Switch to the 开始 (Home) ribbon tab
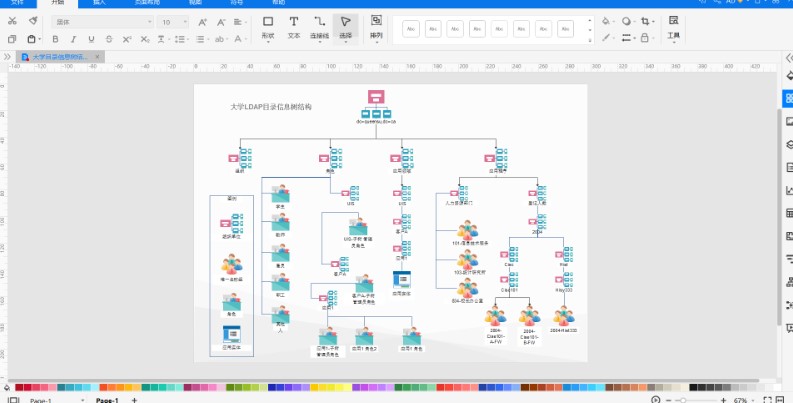Screen dimensions: 793x403 pos(58,3)
